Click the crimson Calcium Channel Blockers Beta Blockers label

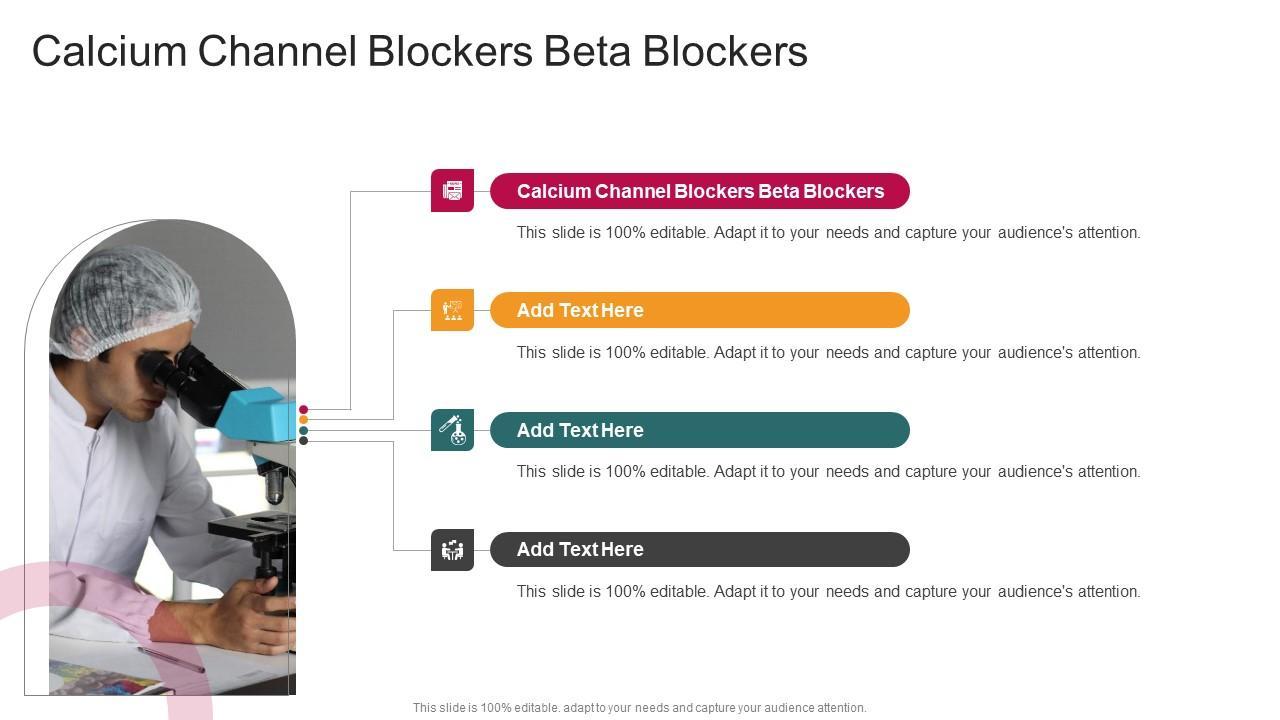[x=700, y=191]
